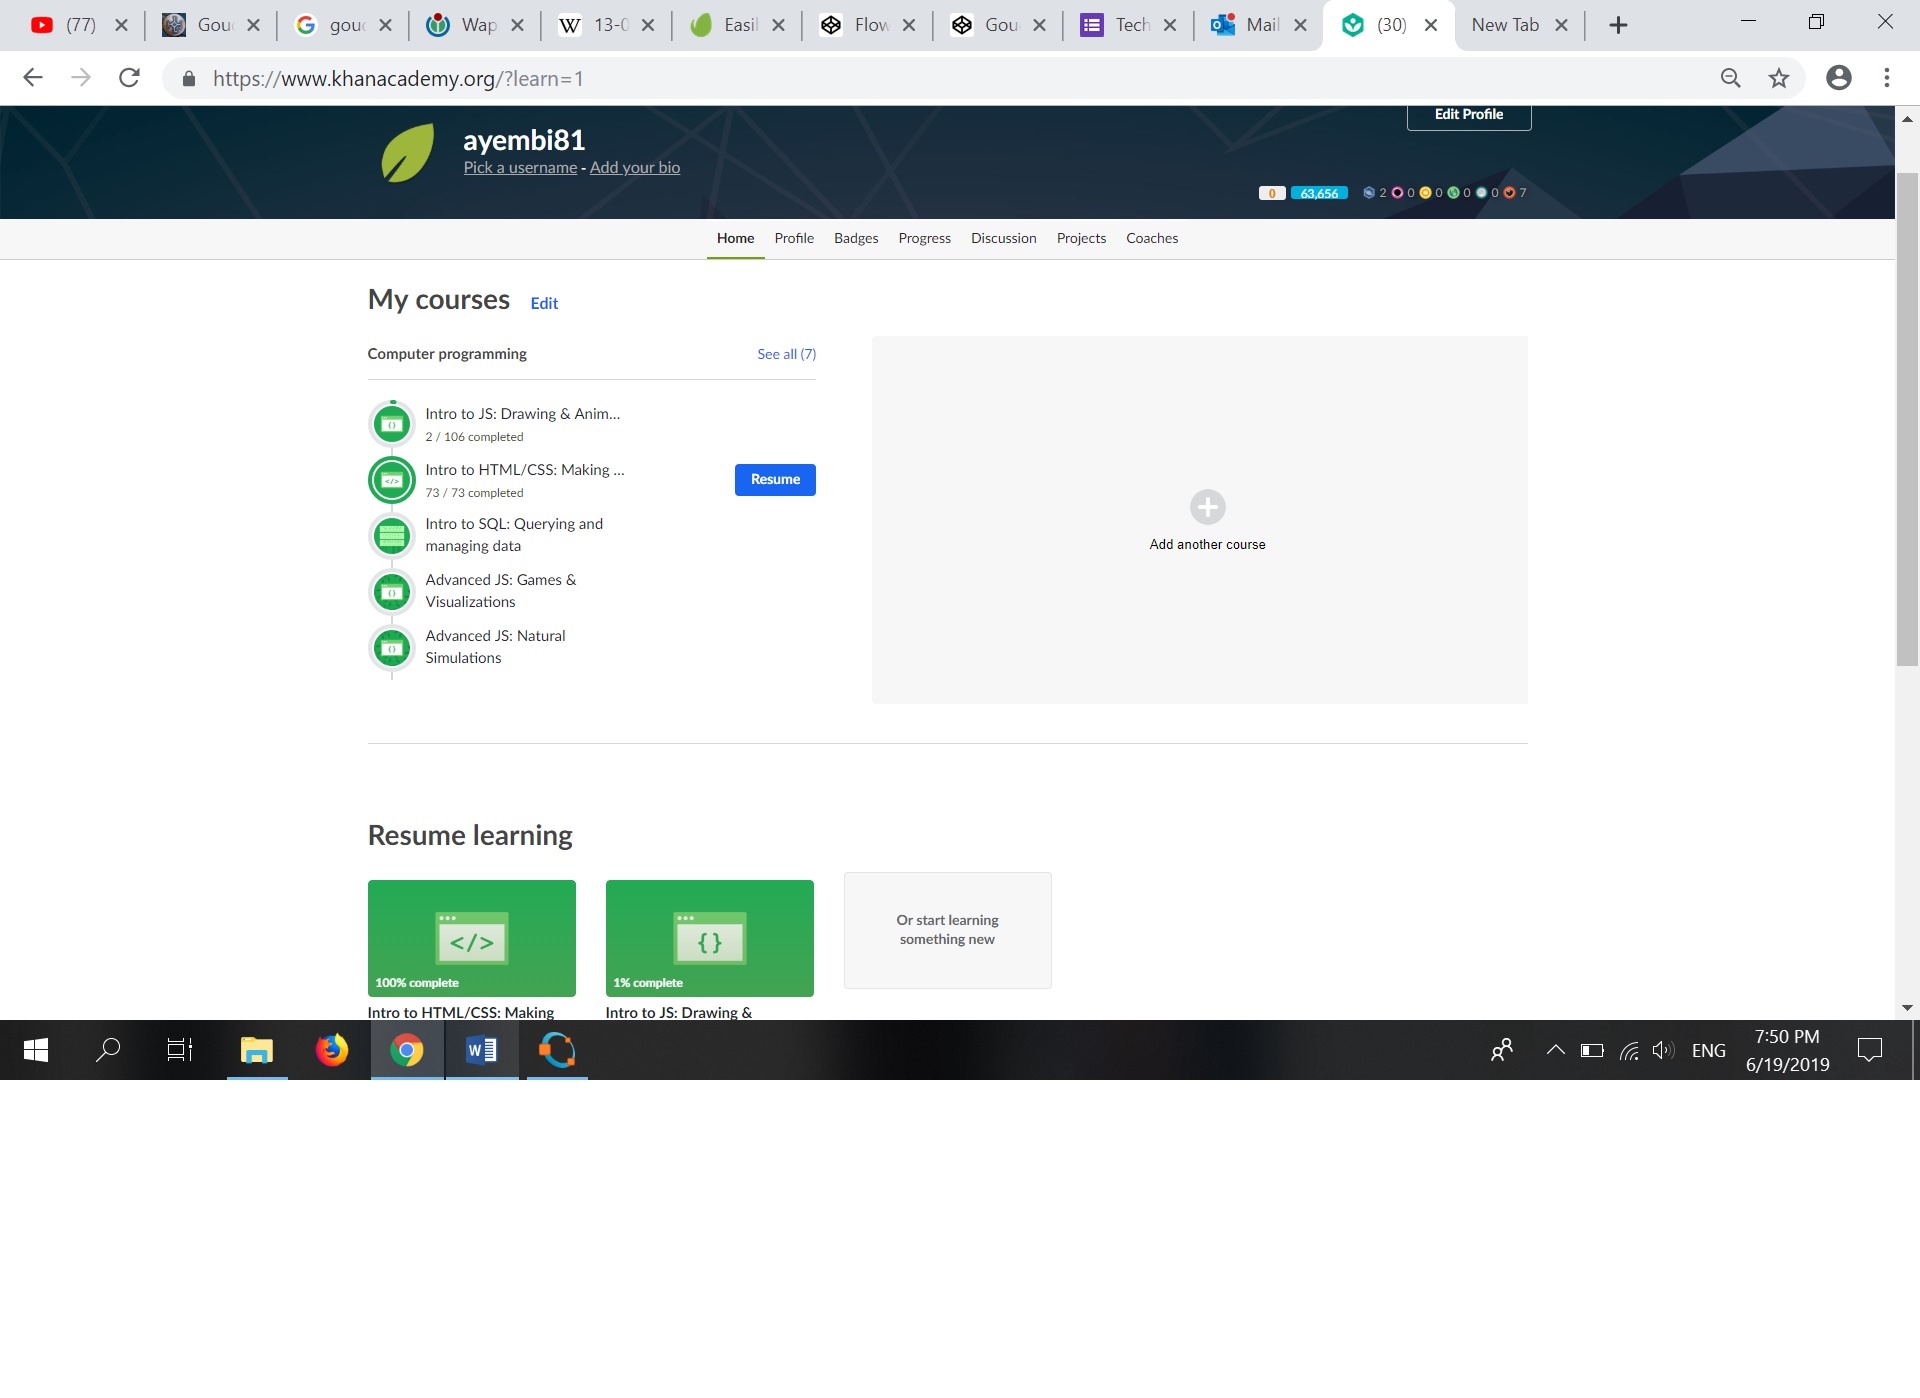Open Firefox from the taskbar

click(x=332, y=1050)
